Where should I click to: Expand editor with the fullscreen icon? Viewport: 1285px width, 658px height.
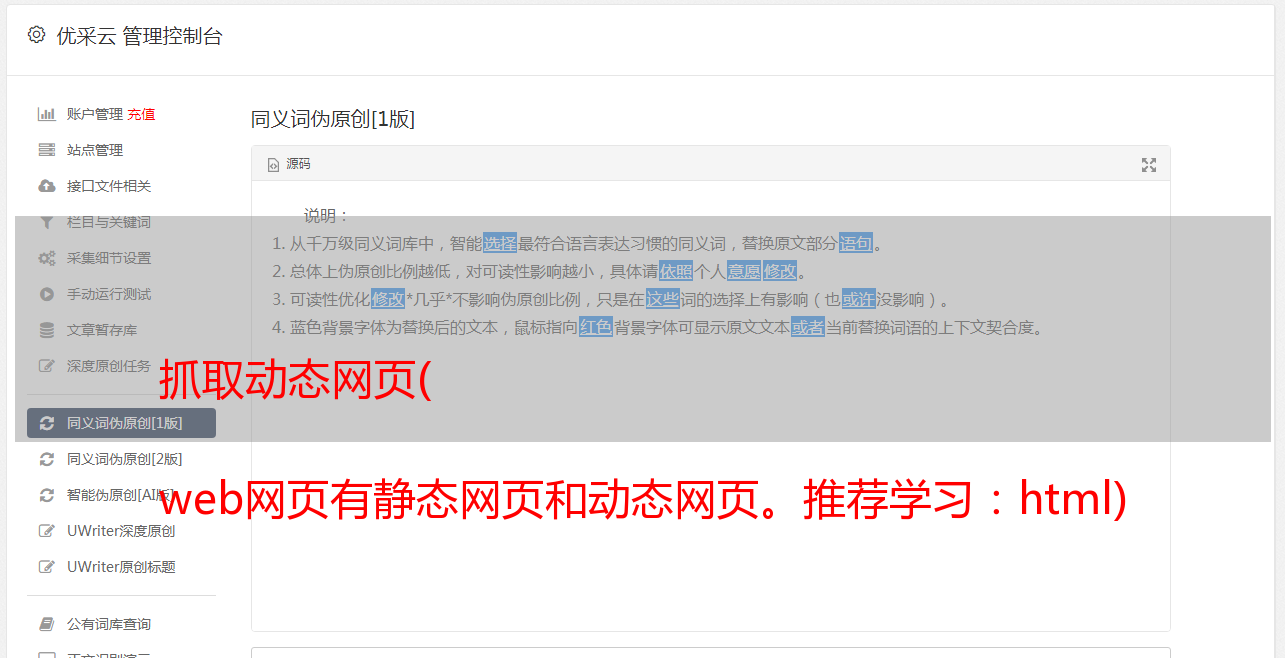point(1149,165)
